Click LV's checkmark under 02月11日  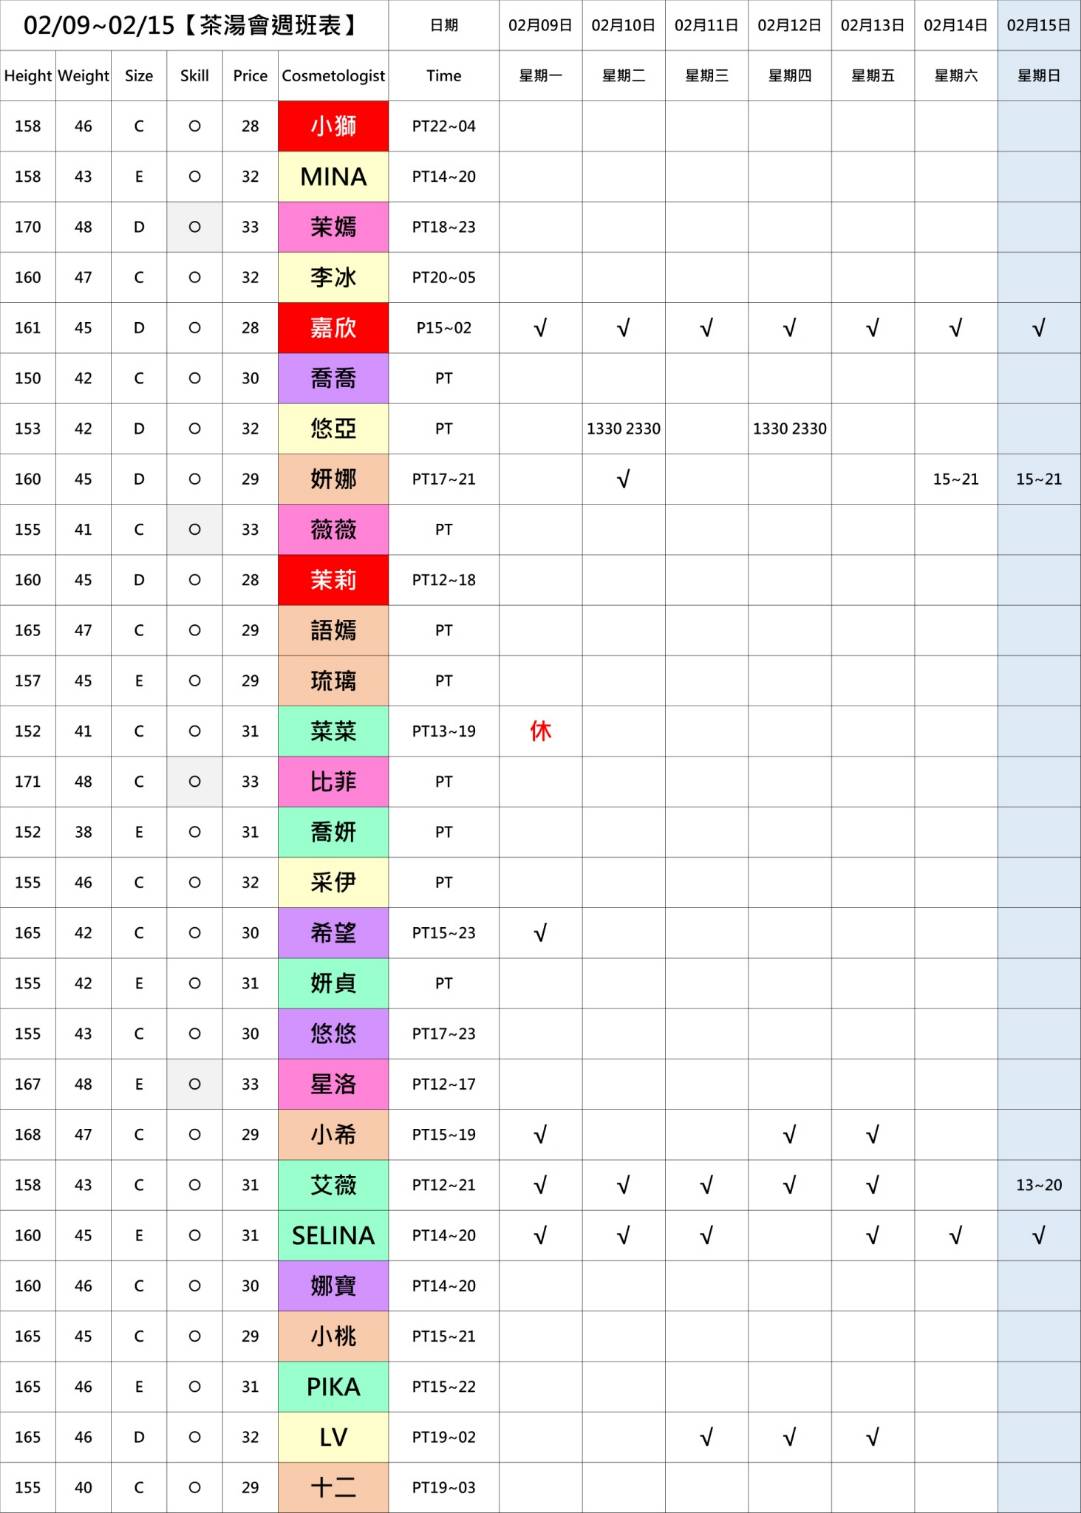point(706,1437)
